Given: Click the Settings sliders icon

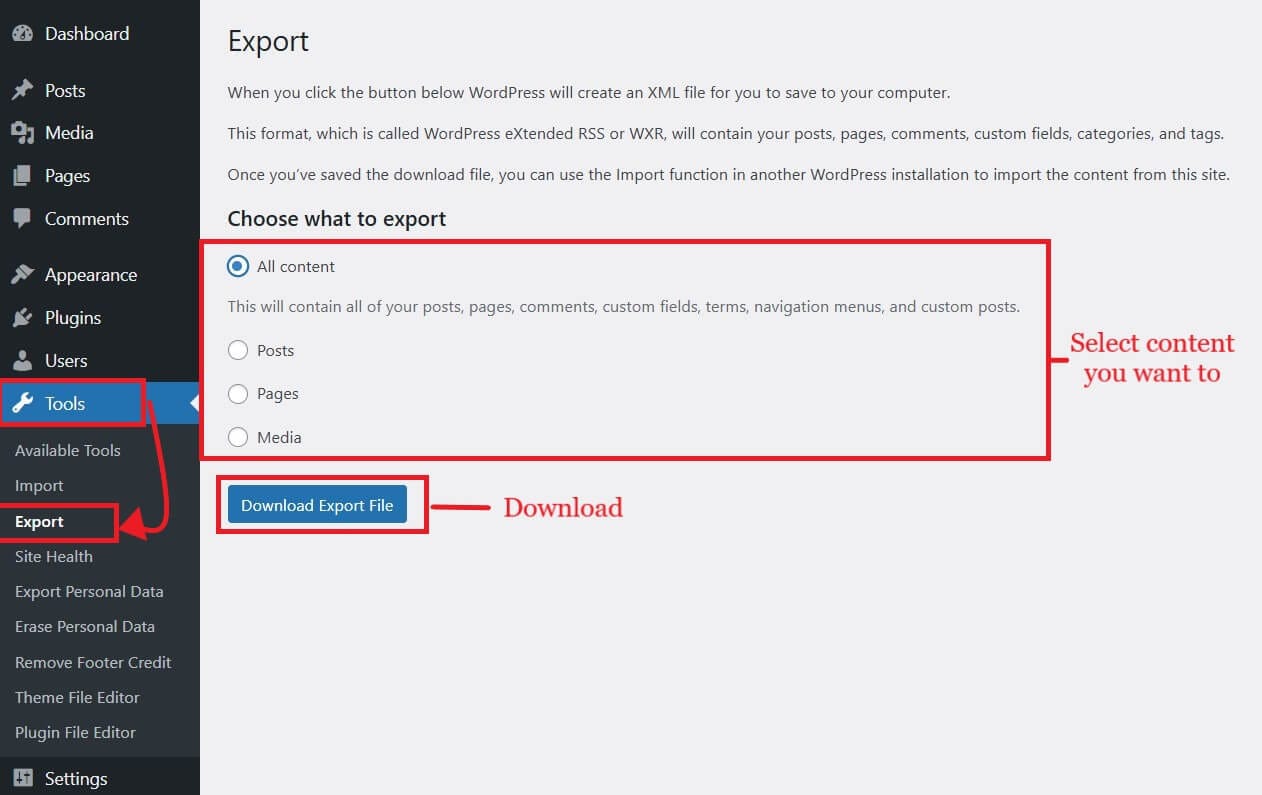Looking at the screenshot, I should click(x=22, y=778).
